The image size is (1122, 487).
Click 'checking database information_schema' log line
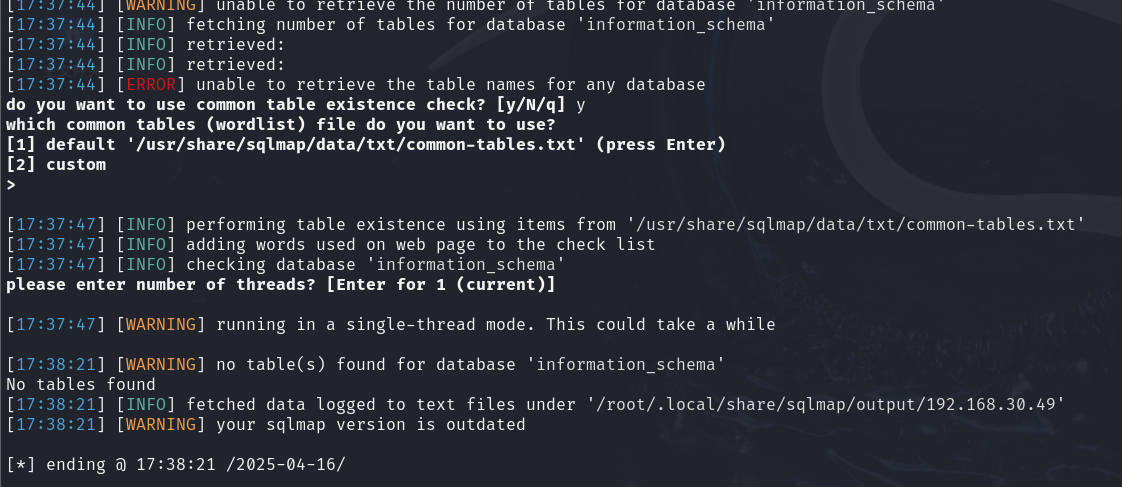click(x=286, y=265)
